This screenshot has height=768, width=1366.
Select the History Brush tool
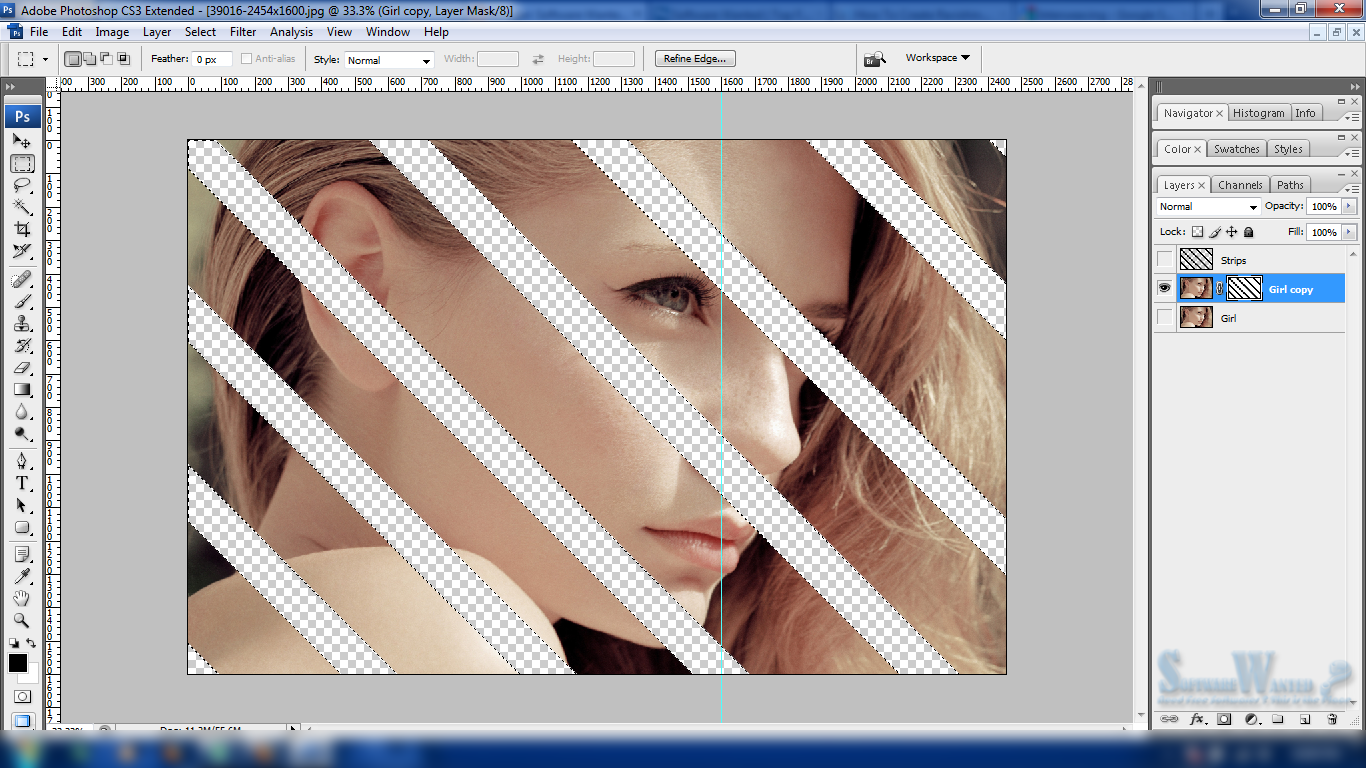(x=22, y=345)
